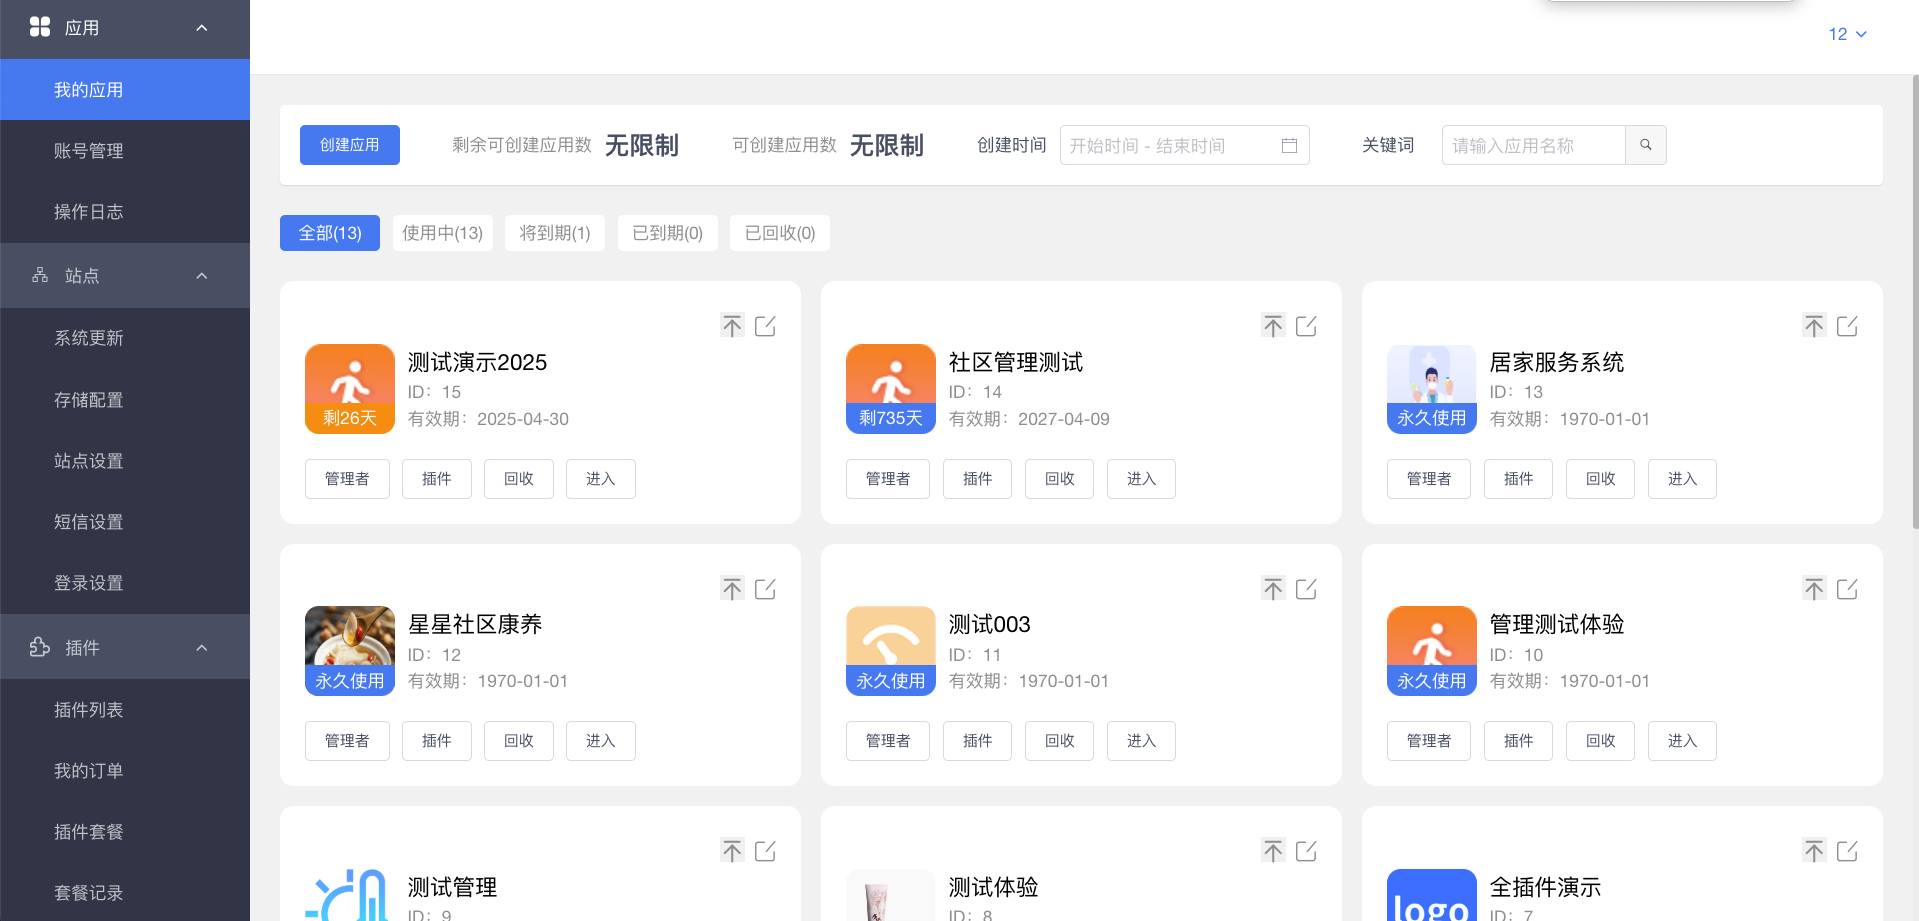
Task: Open 我的订单 in sidebar
Action: [125, 771]
